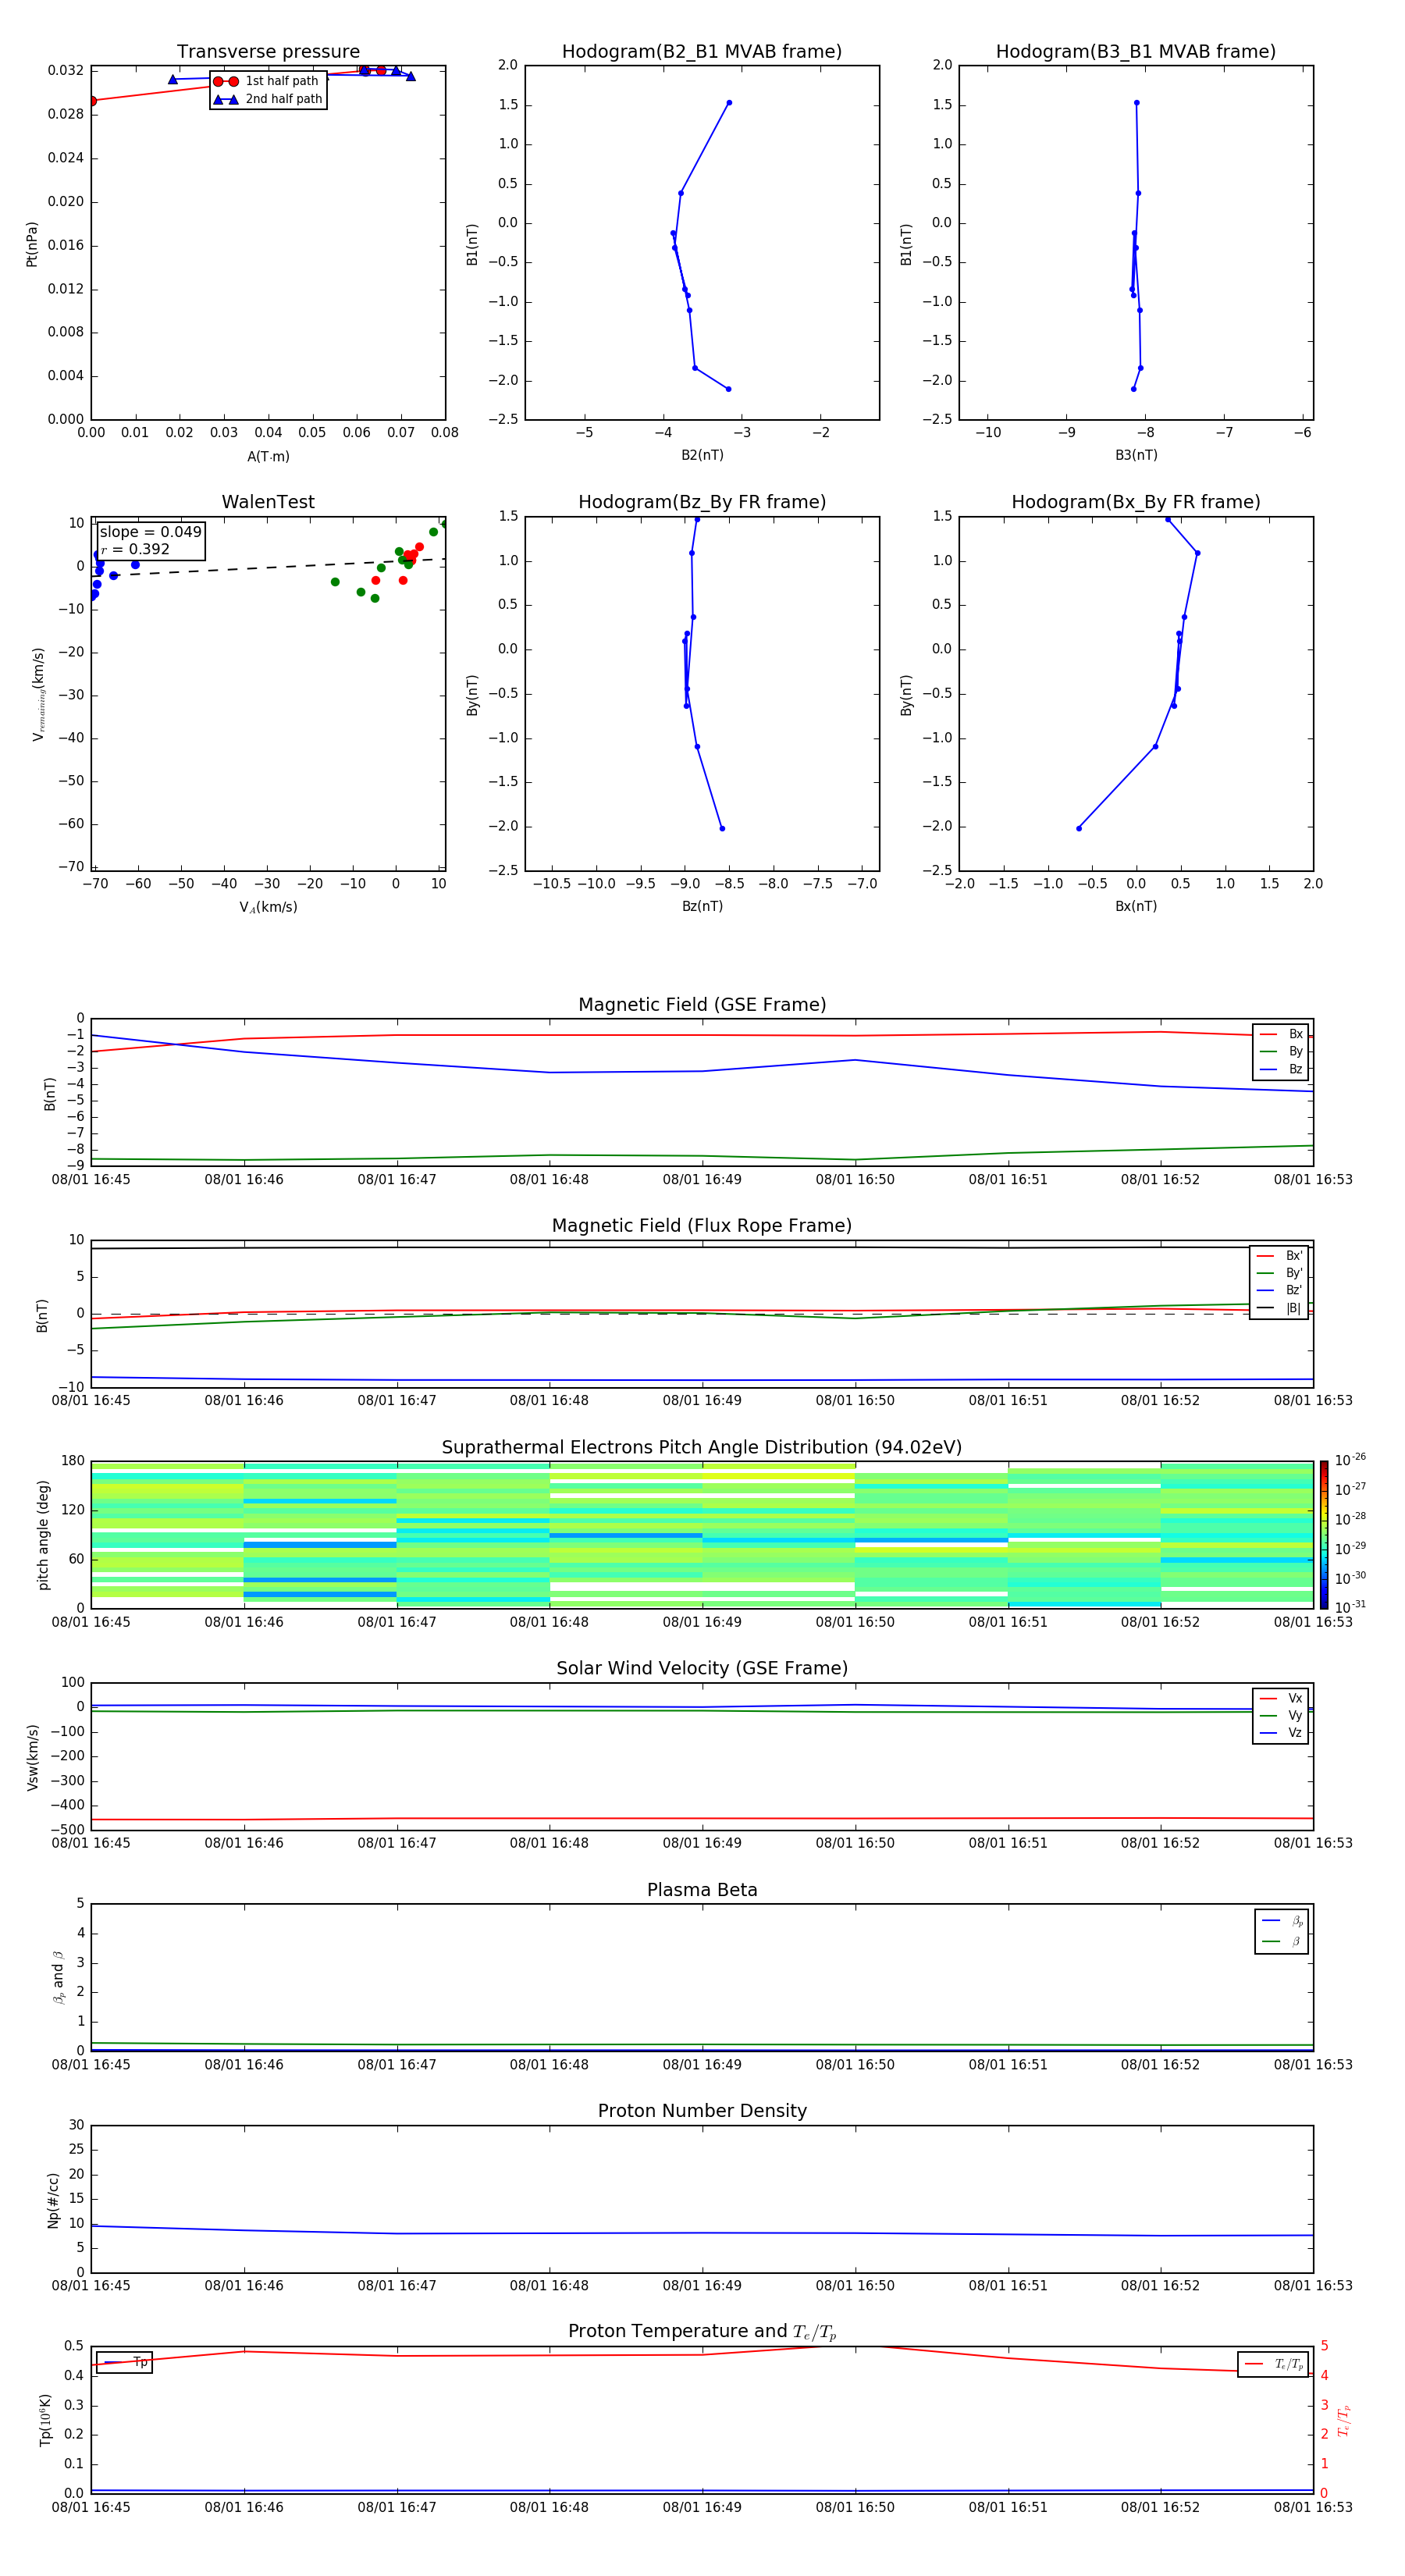
Task: Click the "Tp(10^6K)" y-axis label
Action: coord(45,2420)
